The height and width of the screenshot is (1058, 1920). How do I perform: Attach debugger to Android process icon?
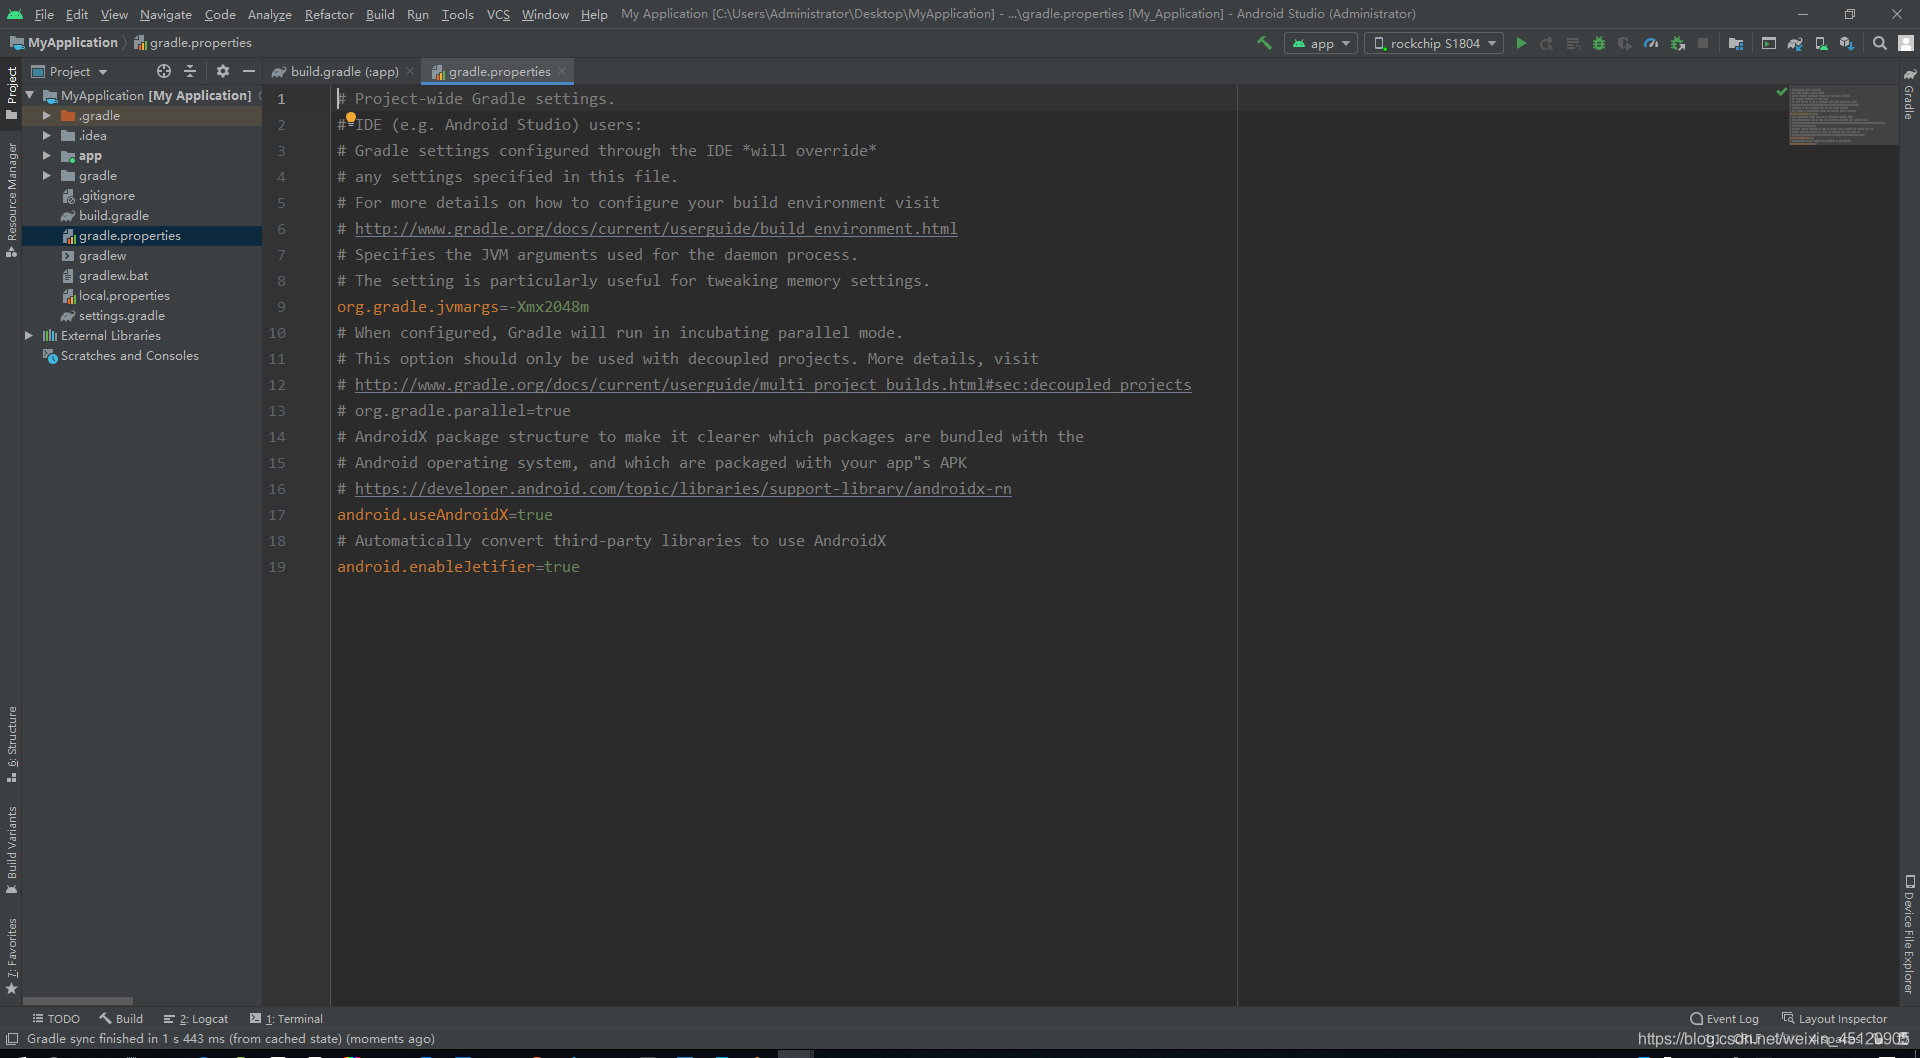(x=1677, y=43)
